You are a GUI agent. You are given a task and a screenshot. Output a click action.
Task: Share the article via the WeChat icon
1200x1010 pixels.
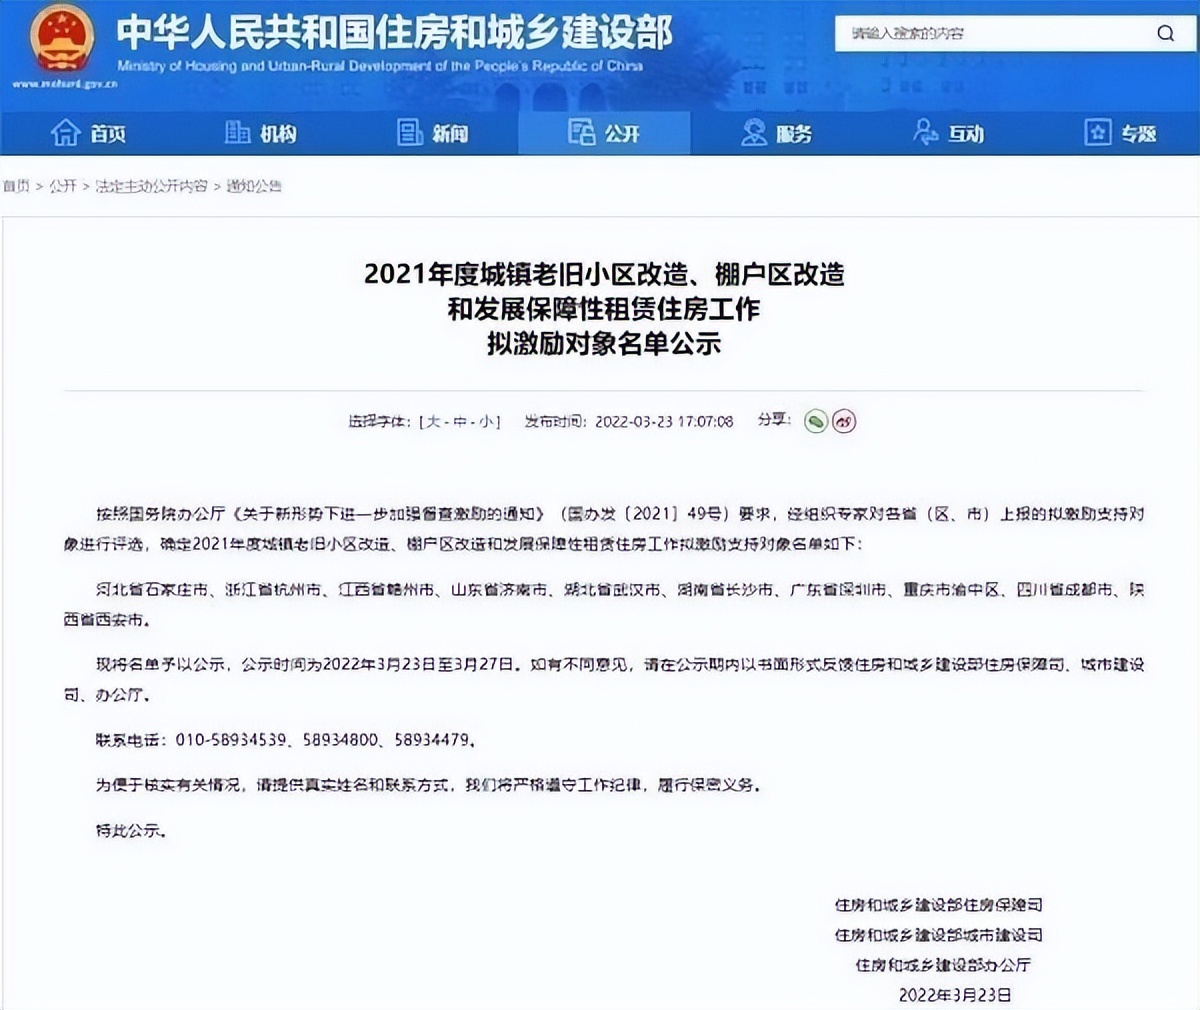[817, 422]
